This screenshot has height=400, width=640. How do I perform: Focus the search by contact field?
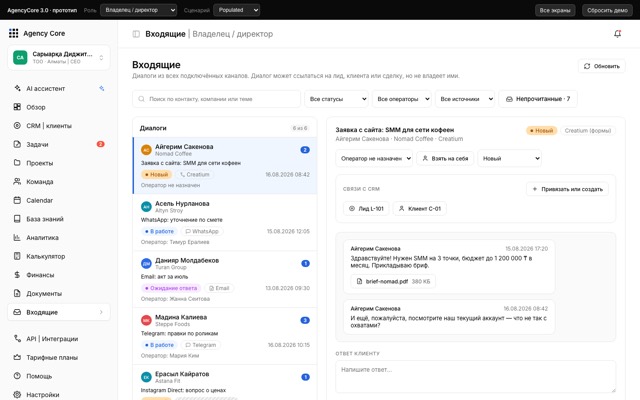click(x=216, y=99)
